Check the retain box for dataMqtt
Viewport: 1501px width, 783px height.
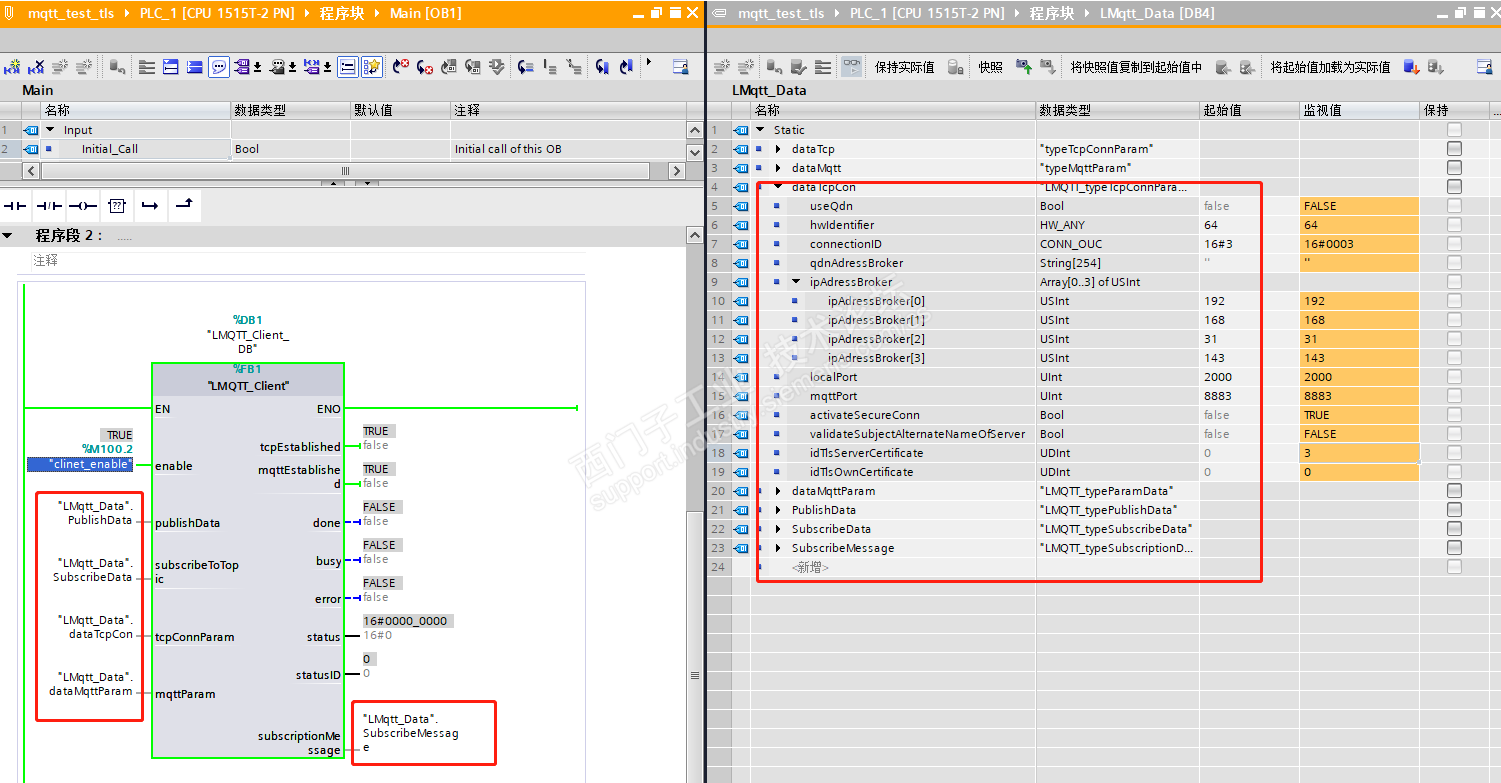coord(1454,168)
